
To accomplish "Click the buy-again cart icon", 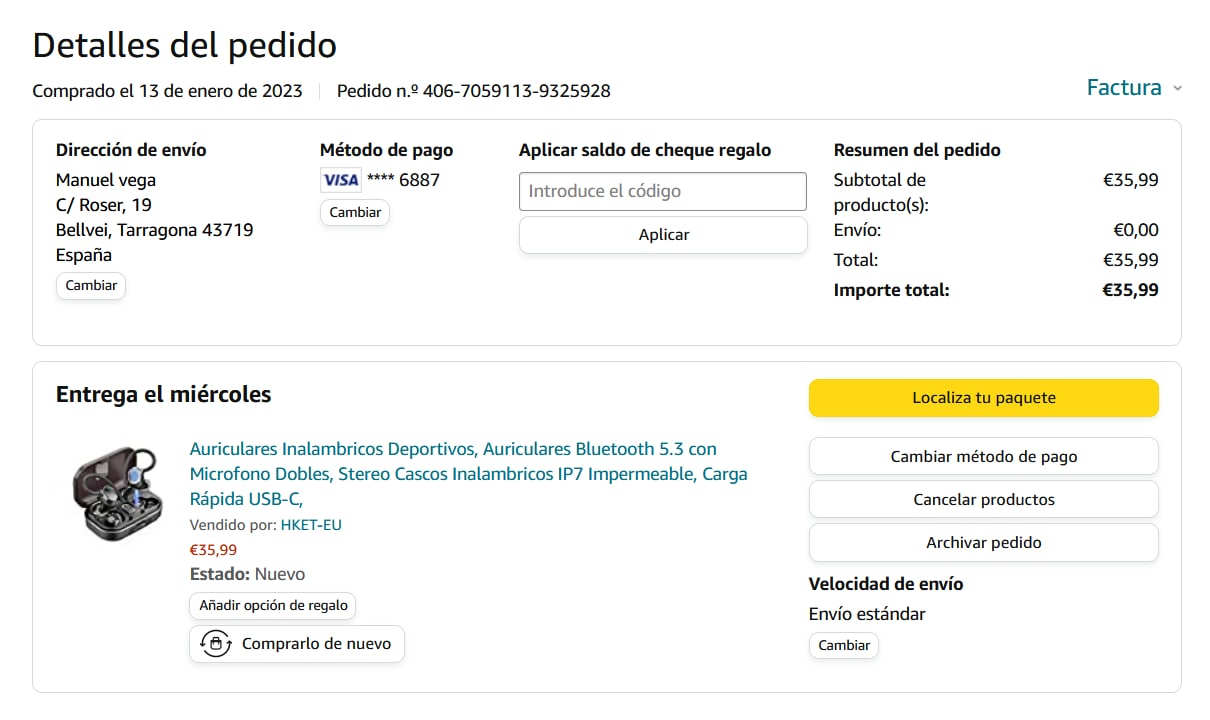I will click(216, 644).
